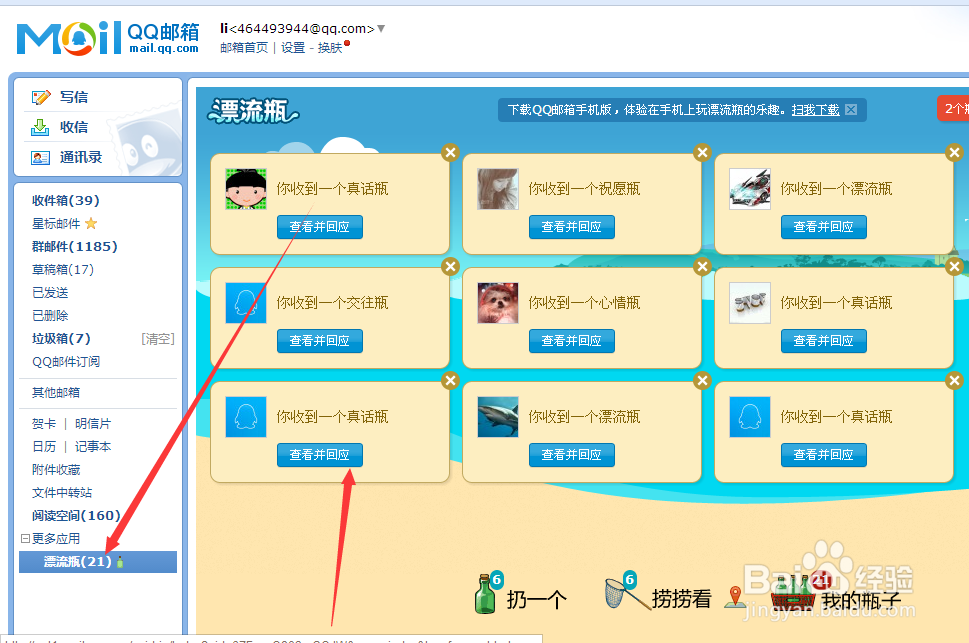Click the shark avatar thumbnail
The width and height of the screenshot is (969, 643).
tap(498, 417)
